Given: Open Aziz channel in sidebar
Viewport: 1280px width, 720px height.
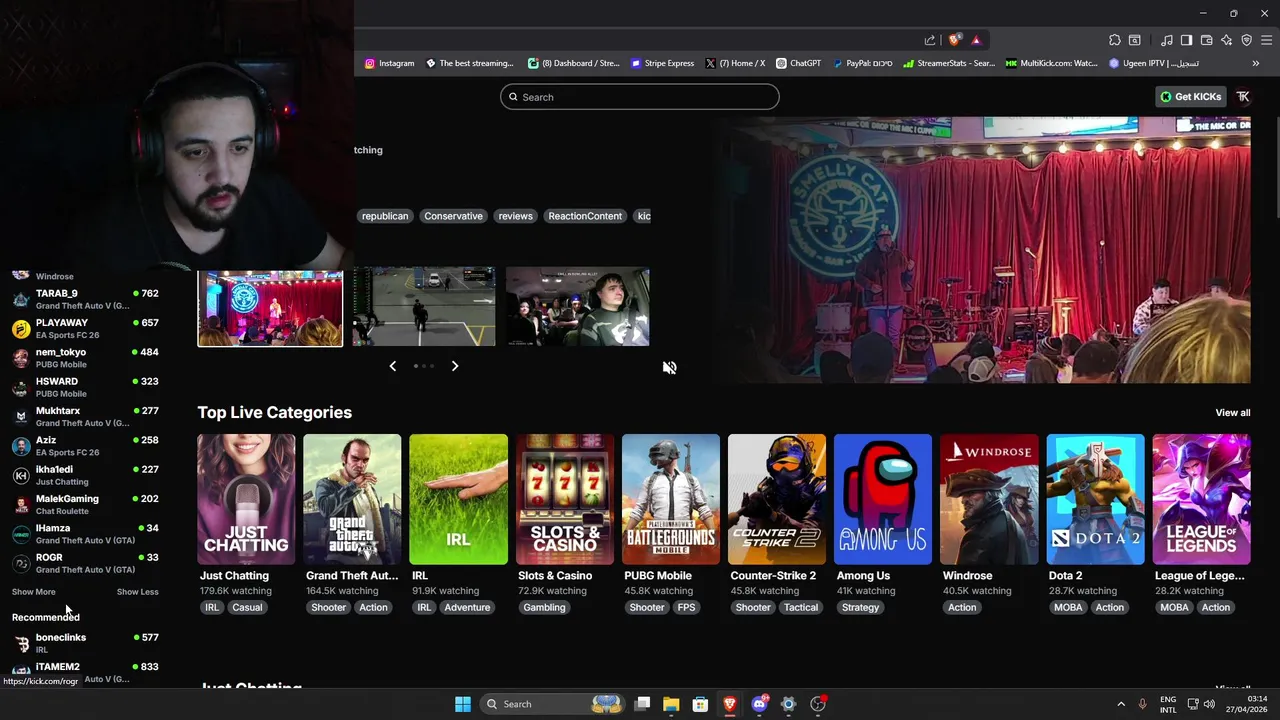Looking at the screenshot, I should pos(86,446).
